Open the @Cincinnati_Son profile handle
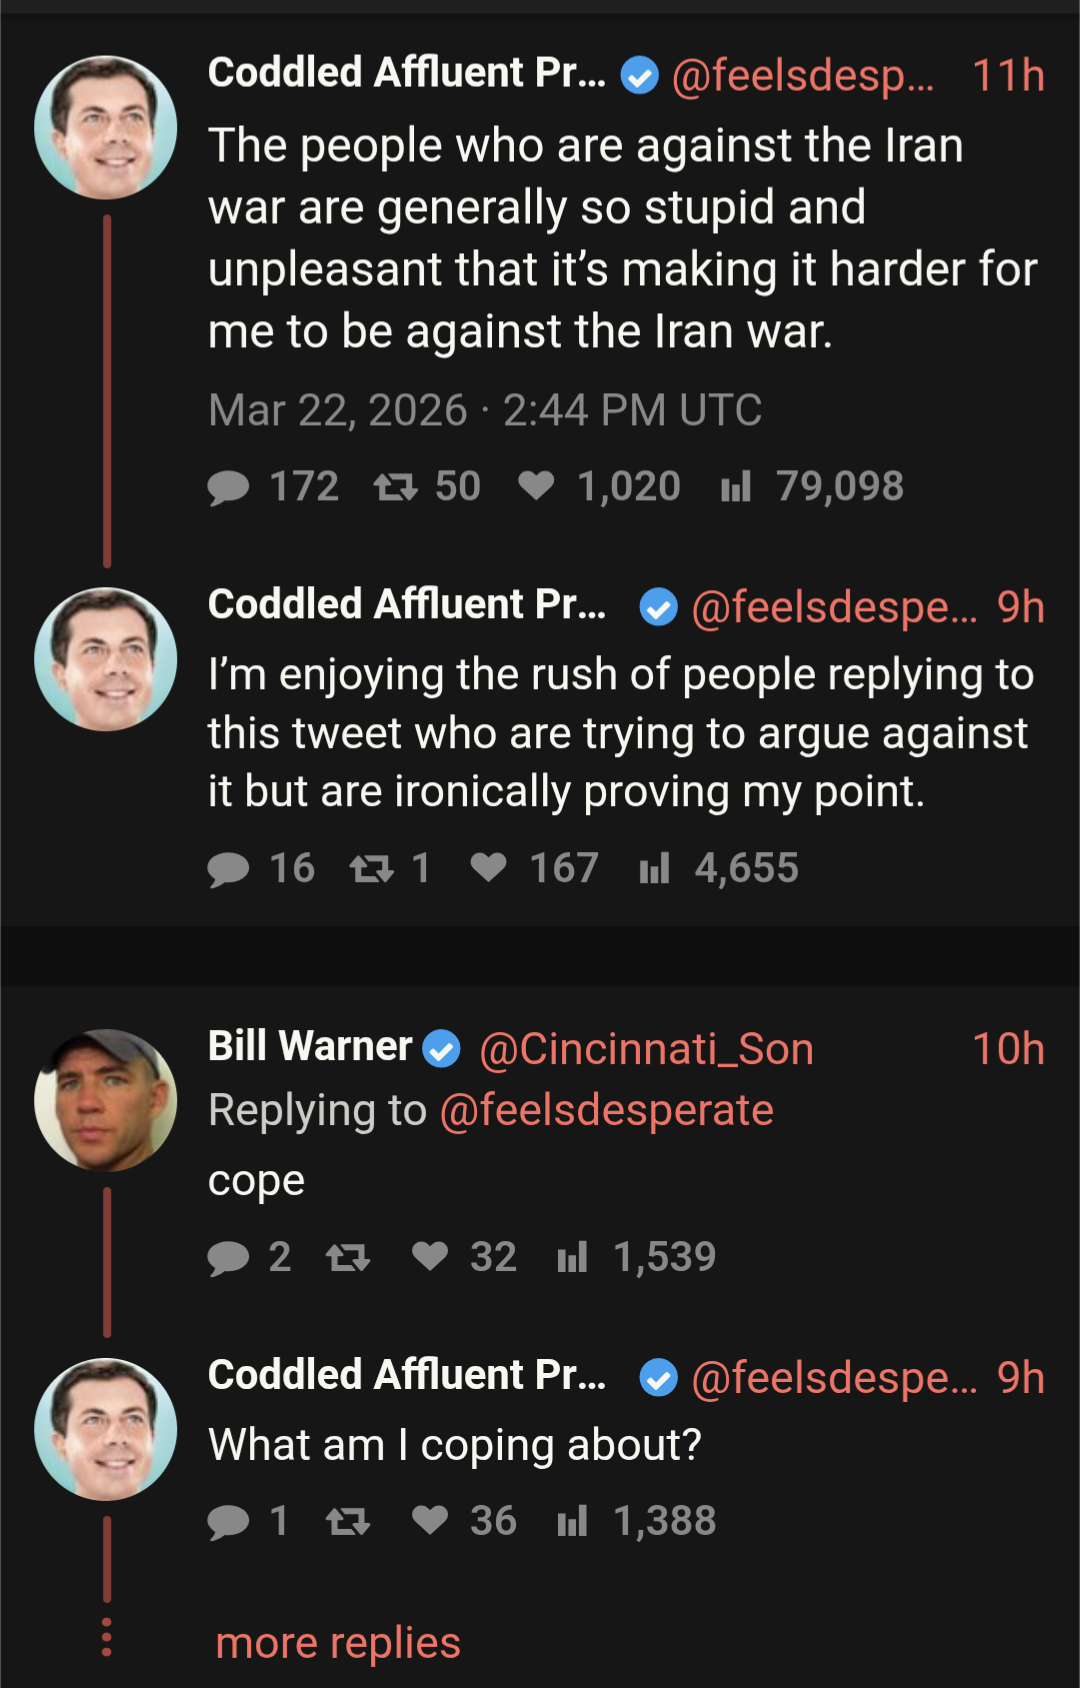The image size is (1080, 1688). click(x=646, y=1049)
